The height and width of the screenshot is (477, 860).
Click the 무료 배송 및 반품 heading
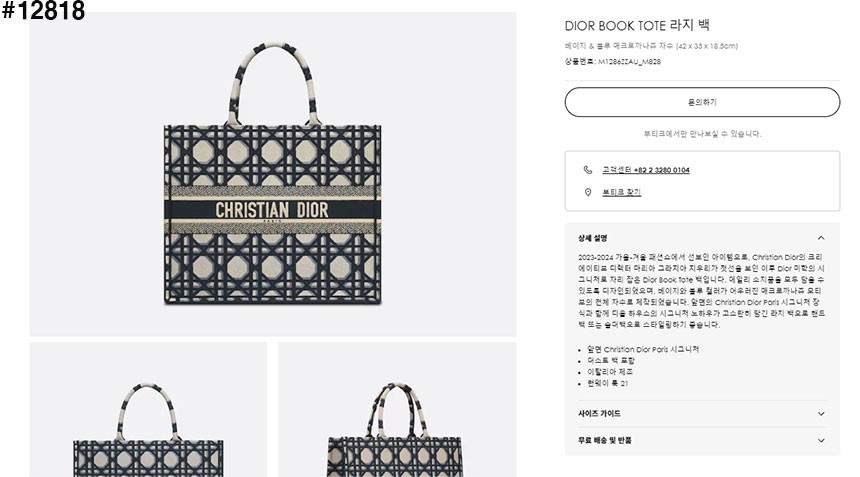pos(604,440)
